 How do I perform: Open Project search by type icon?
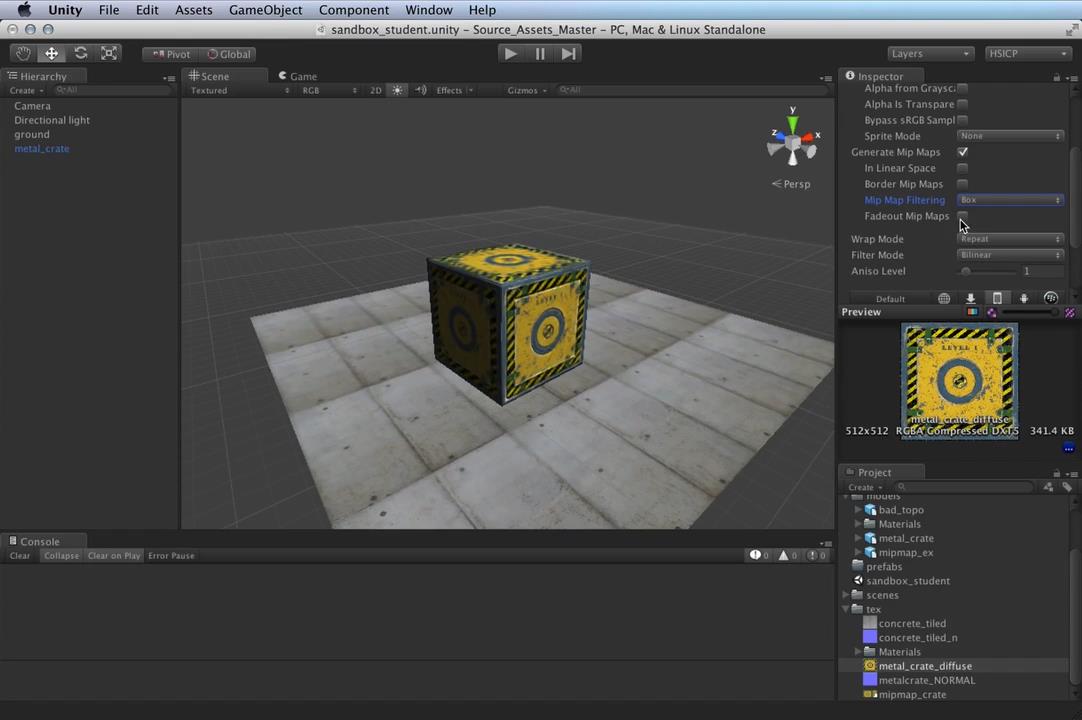pyautogui.click(x=1048, y=487)
